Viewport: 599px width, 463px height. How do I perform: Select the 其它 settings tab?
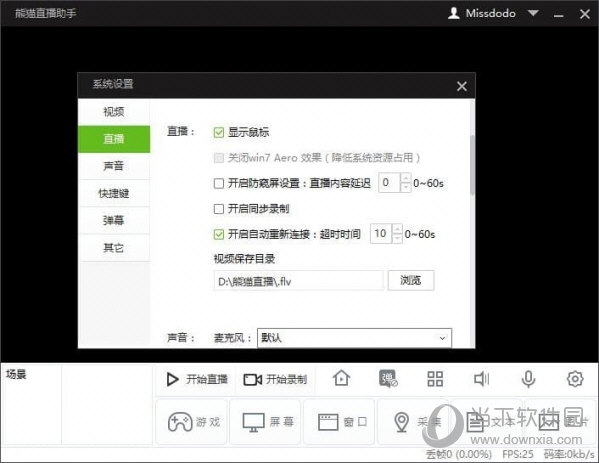114,248
